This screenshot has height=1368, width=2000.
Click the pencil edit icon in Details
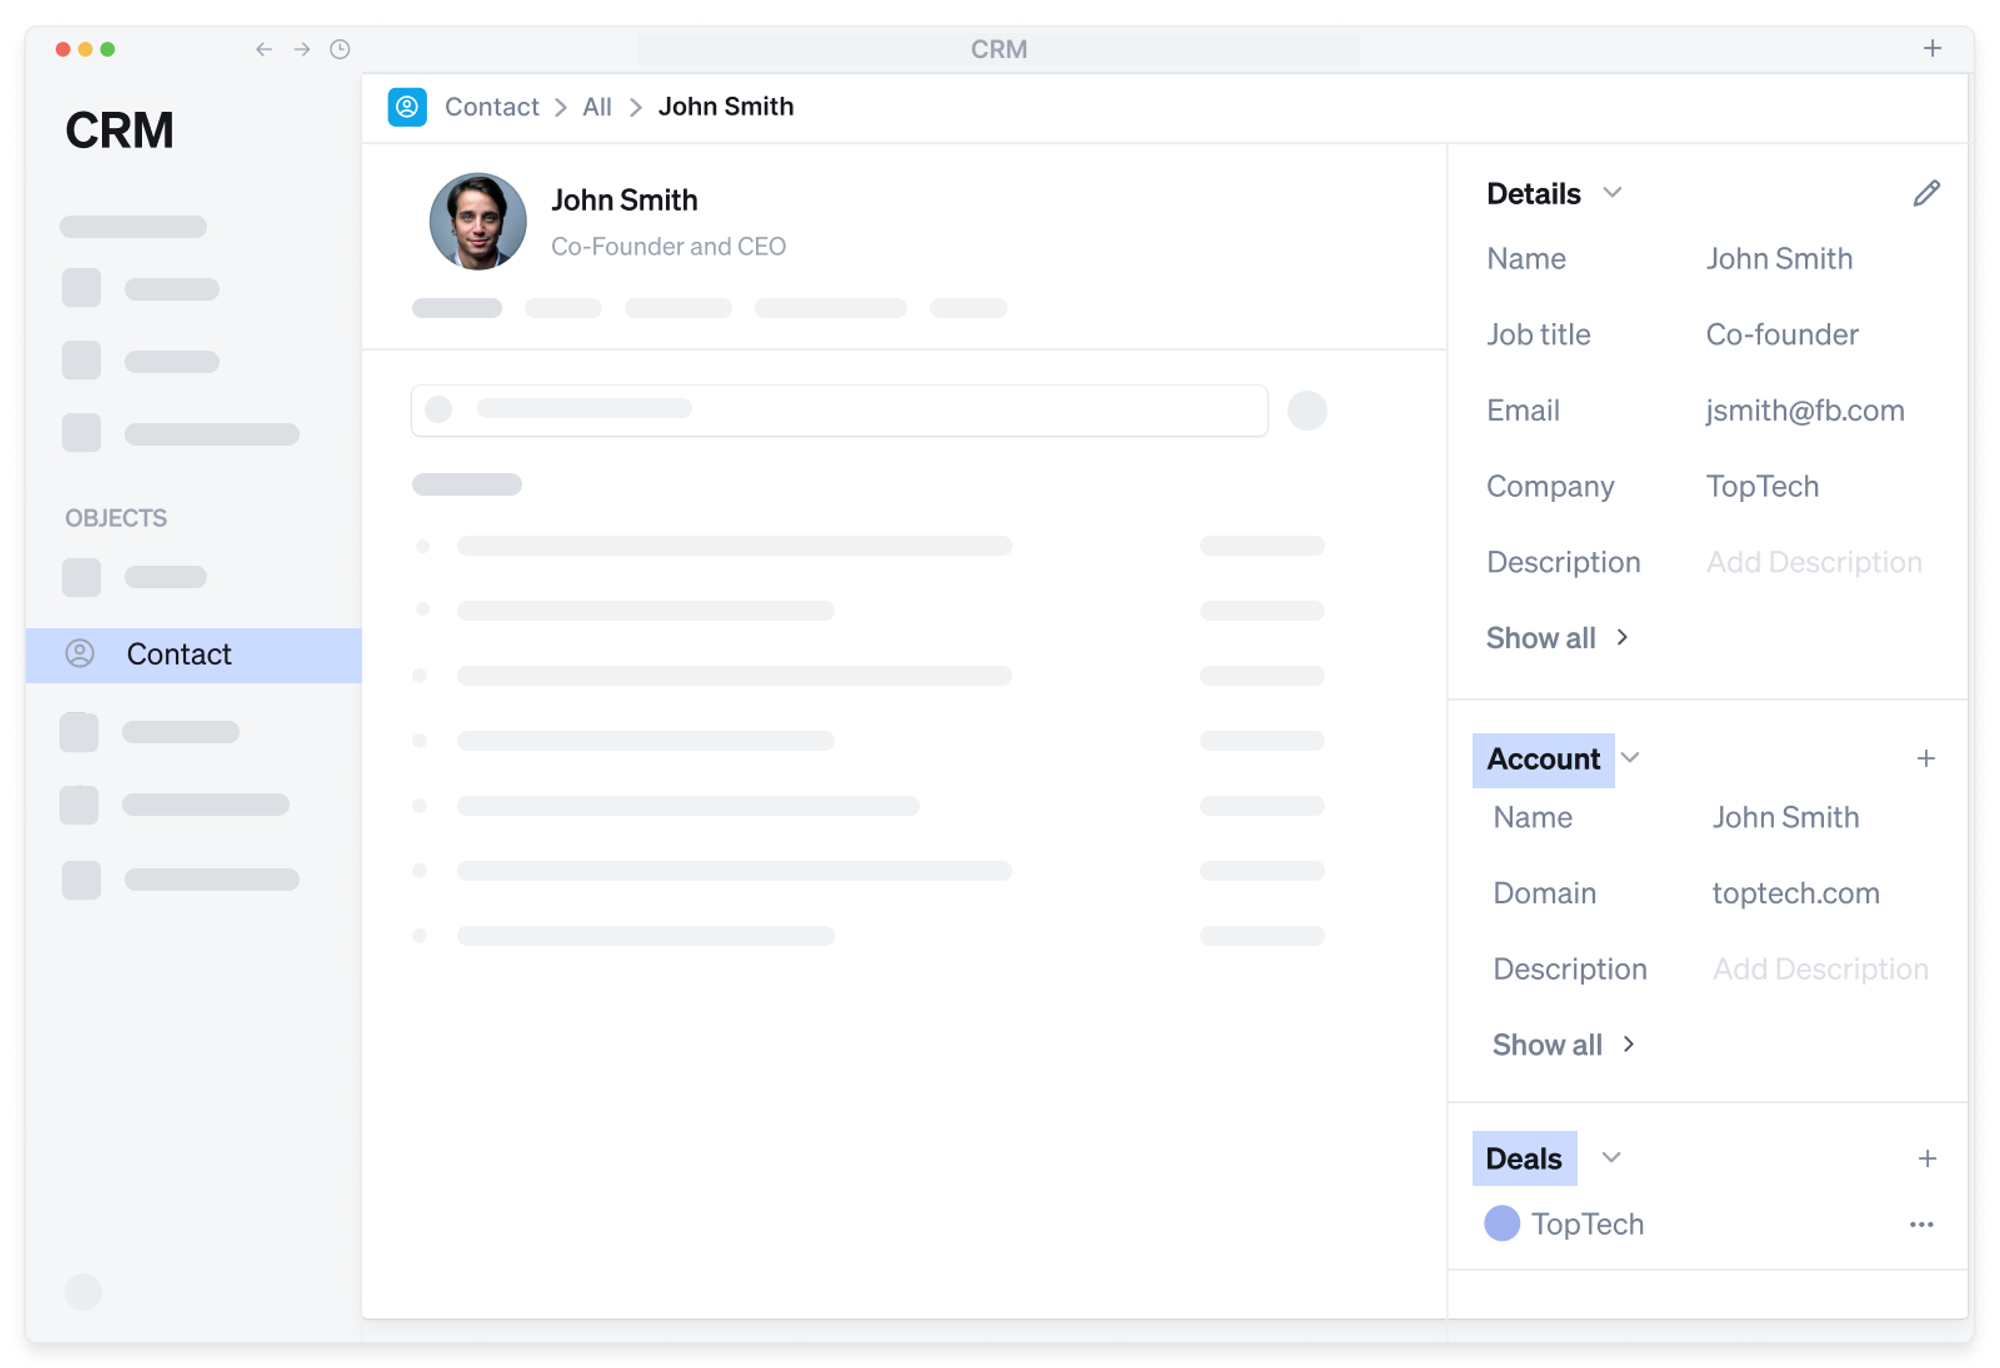click(1926, 193)
